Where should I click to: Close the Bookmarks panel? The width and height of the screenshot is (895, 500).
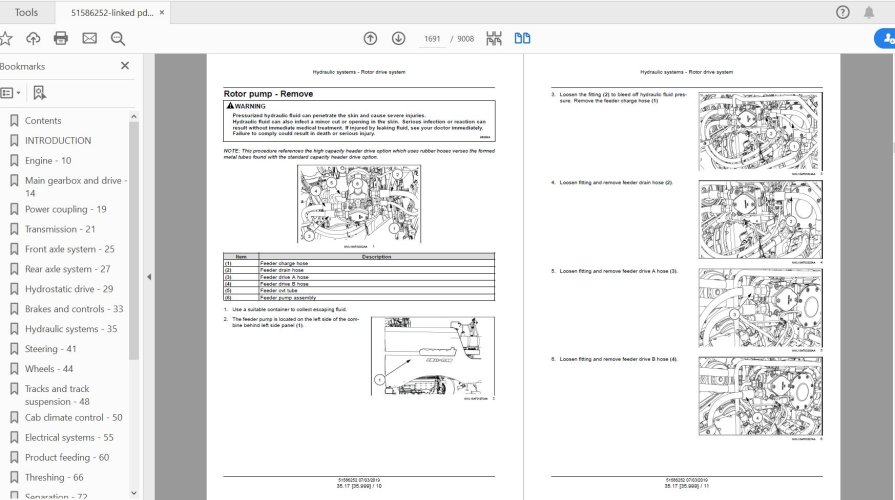click(x=125, y=66)
